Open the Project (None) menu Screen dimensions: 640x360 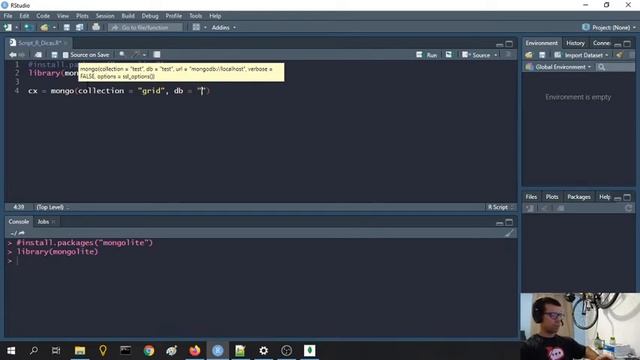click(609, 27)
